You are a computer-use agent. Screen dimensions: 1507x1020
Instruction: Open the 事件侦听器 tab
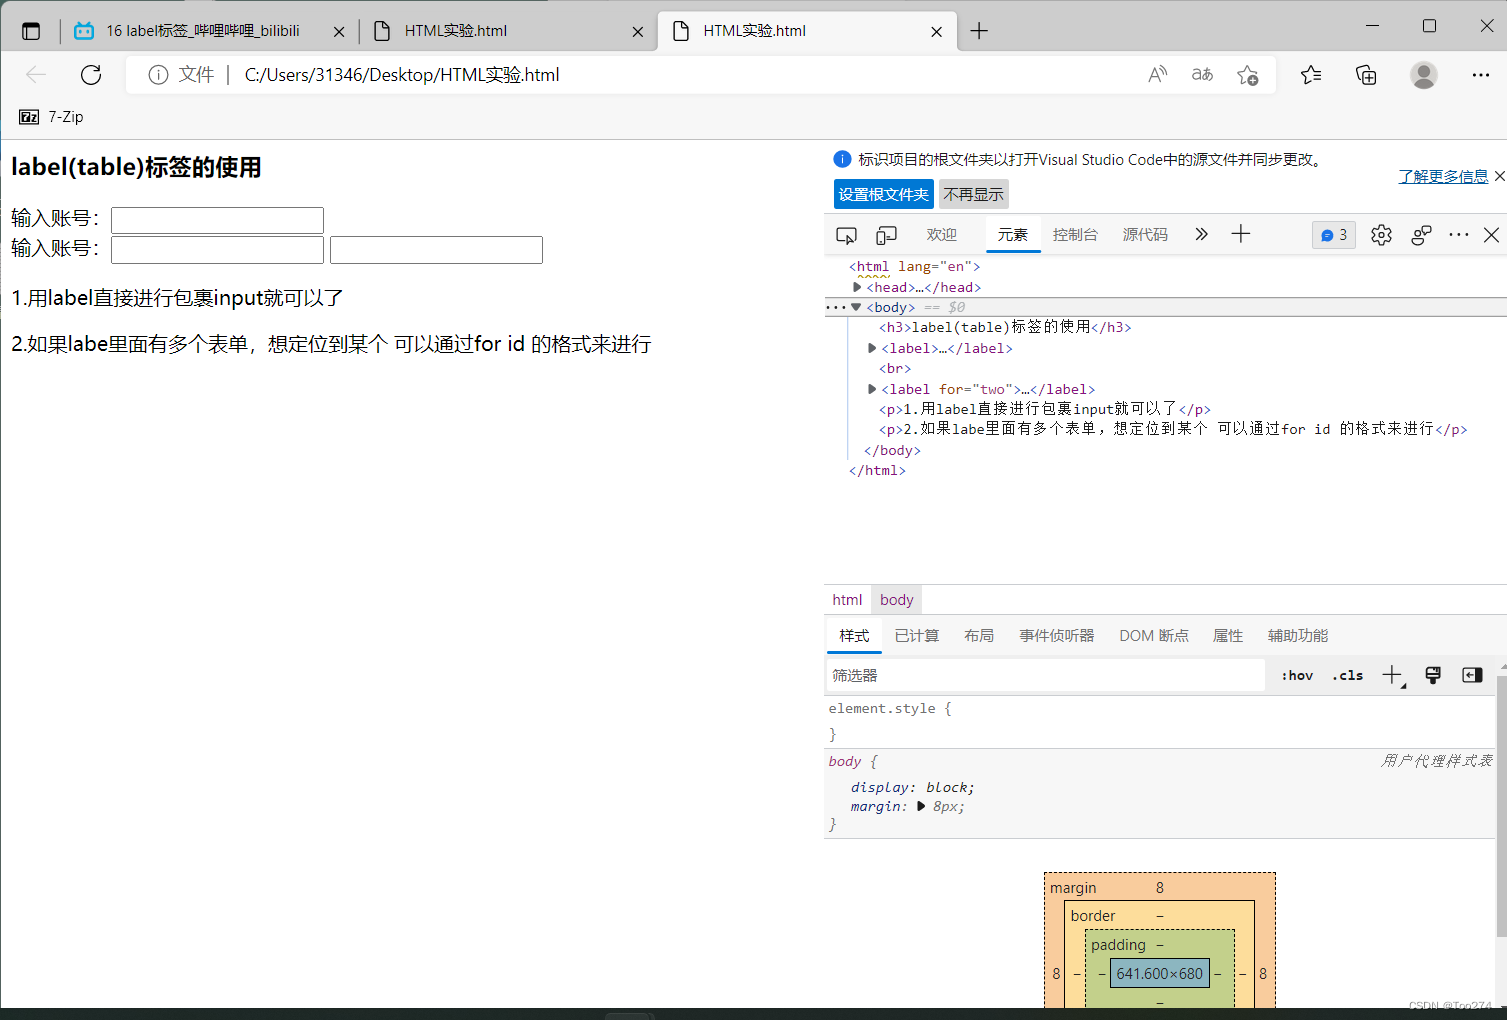point(1056,636)
